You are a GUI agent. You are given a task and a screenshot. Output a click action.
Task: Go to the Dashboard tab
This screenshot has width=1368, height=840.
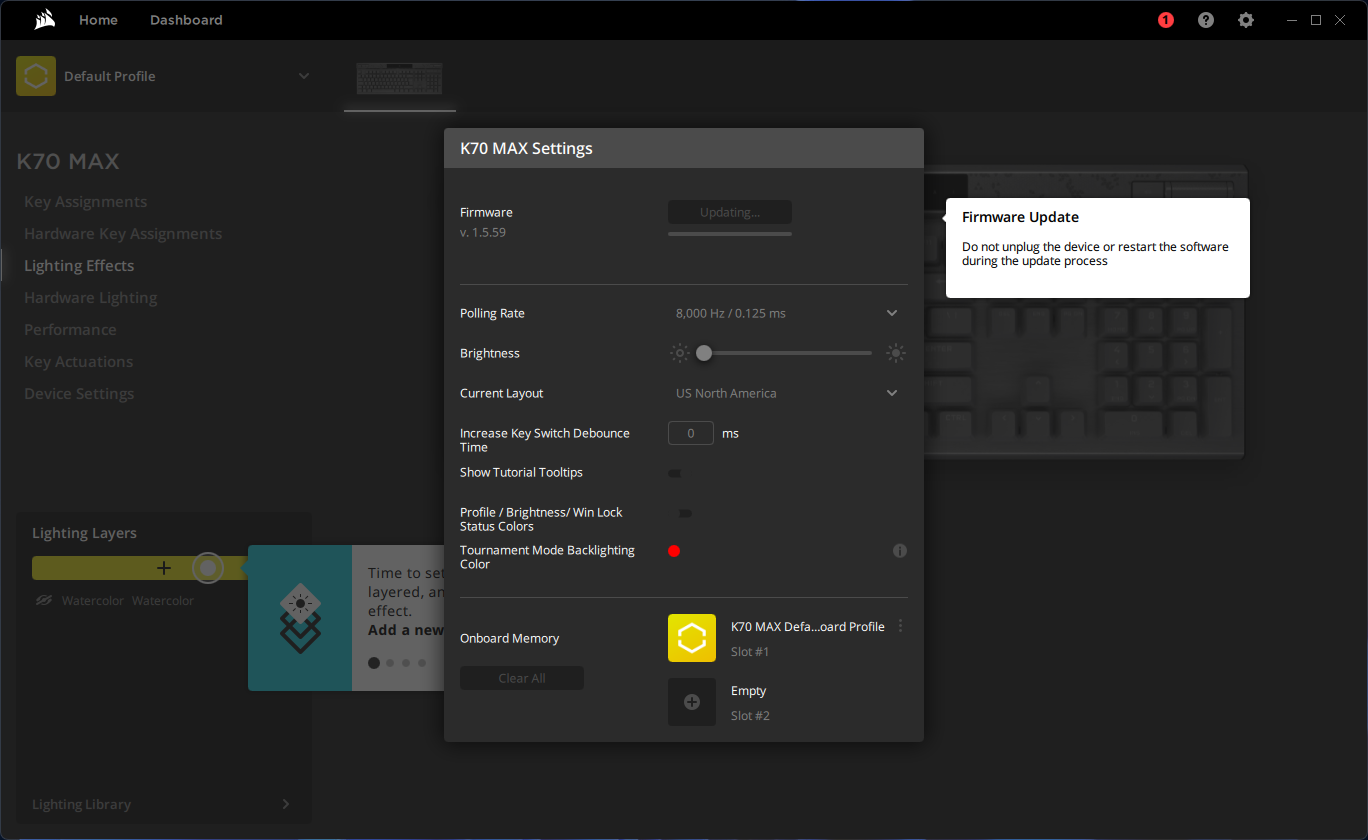(x=186, y=20)
